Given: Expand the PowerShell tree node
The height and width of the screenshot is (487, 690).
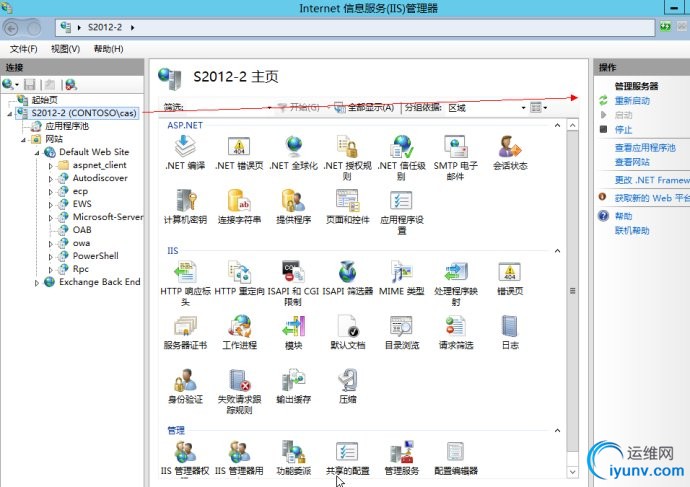Looking at the screenshot, I should (x=51, y=257).
